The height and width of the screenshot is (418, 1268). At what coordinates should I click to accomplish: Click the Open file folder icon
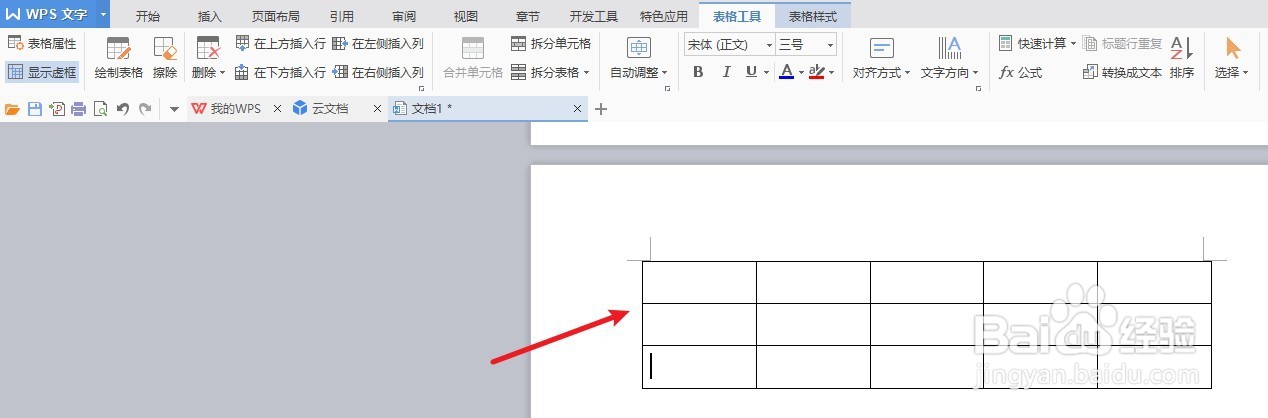(13, 109)
